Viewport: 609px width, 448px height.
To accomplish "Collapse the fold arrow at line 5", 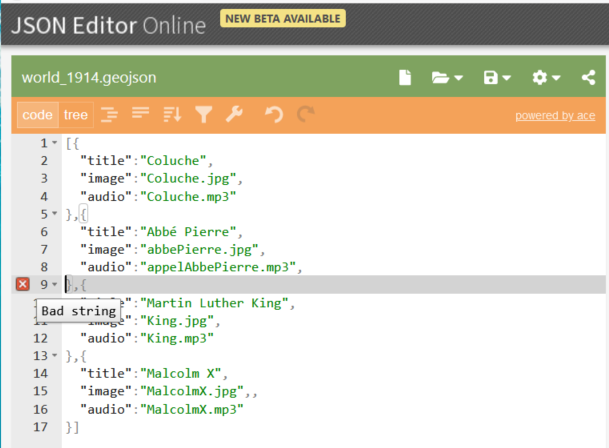I will coord(55,213).
